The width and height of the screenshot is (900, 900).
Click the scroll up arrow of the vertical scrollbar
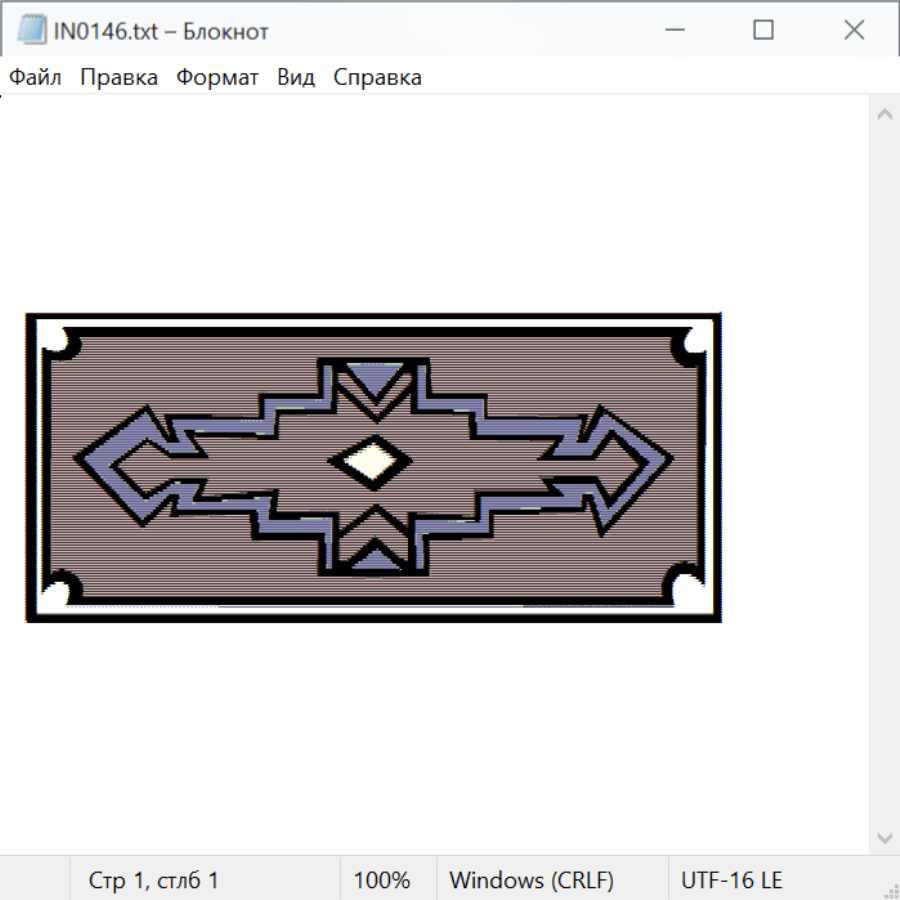pos(884,114)
